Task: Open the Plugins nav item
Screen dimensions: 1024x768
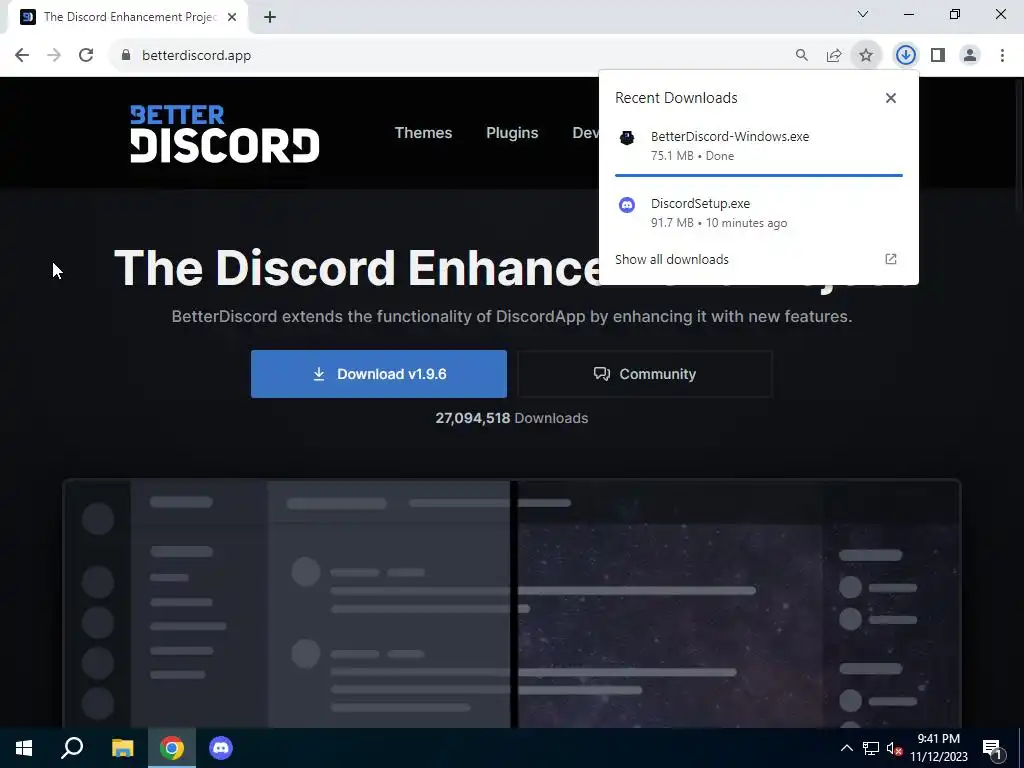Action: (x=512, y=133)
